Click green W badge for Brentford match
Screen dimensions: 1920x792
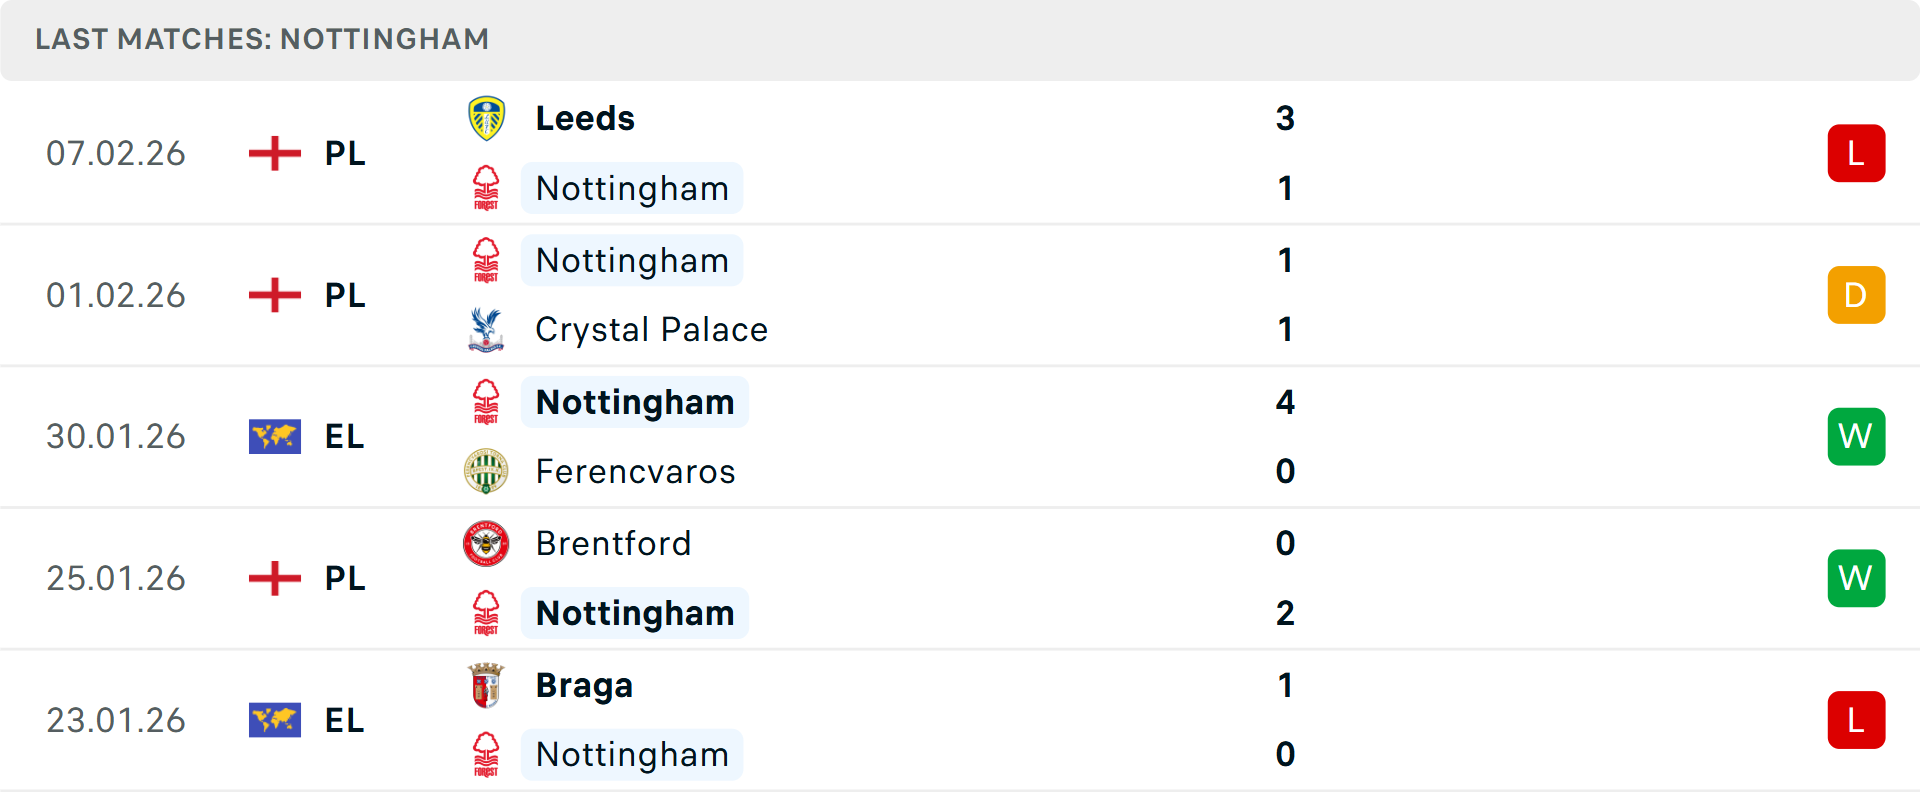(x=1856, y=578)
